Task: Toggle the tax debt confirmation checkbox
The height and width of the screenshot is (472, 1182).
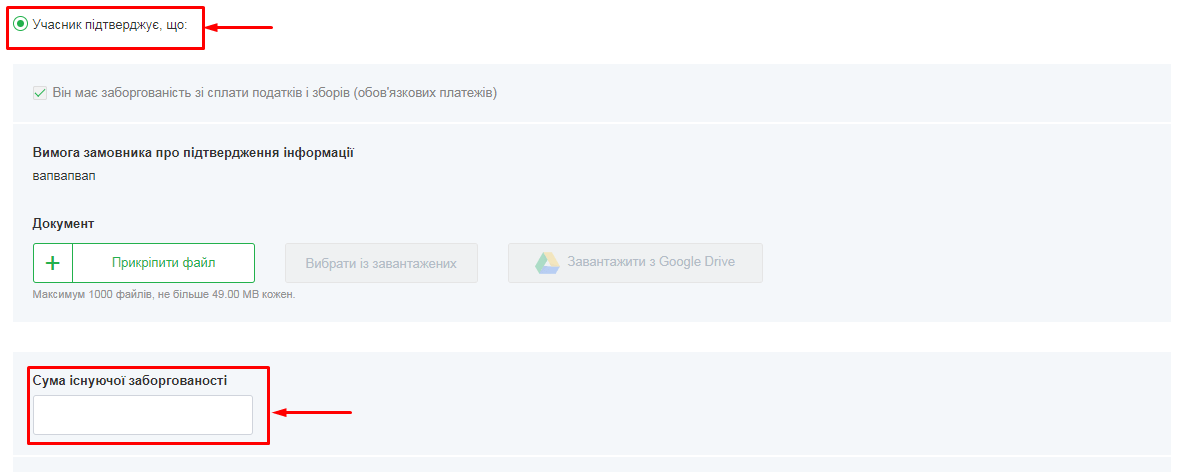Action: (x=40, y=93)
